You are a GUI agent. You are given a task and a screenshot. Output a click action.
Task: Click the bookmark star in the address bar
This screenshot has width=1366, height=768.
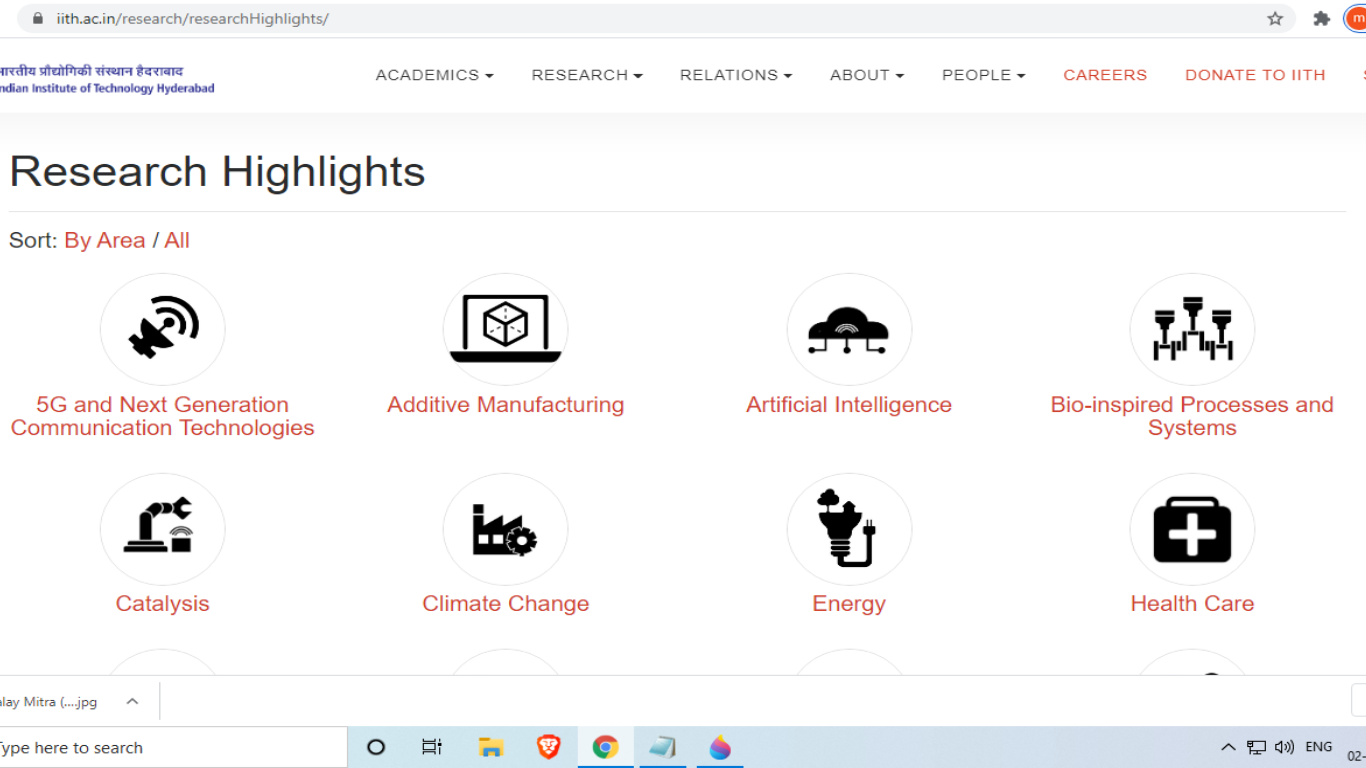tap(1275, 17)
